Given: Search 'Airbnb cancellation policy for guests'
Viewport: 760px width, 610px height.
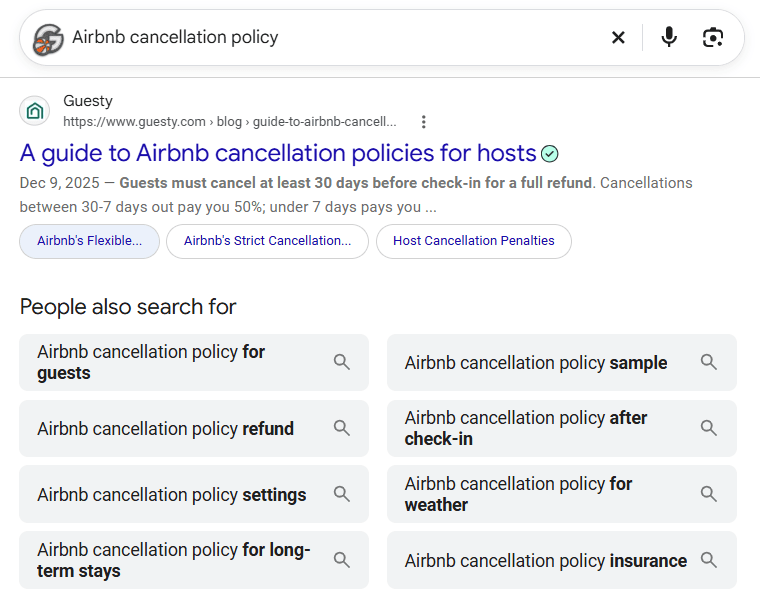Looking at the screenshot, I should 194,362.
